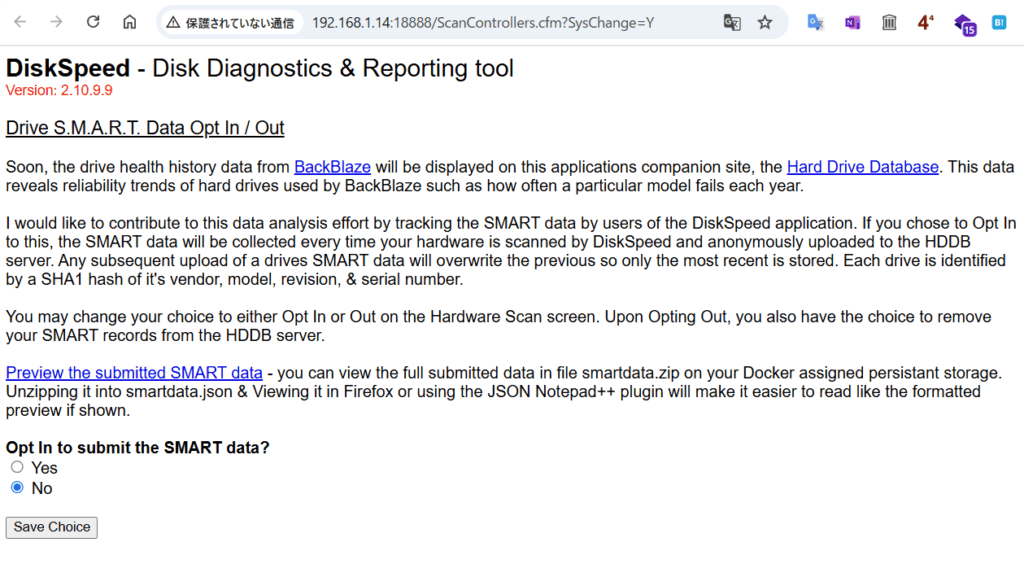The width and height of the screenshot is (1024, 564).
Task: Click the Drive S.M.A.R.T. Data Opt In / Out heading
Action: click(145, 128)
